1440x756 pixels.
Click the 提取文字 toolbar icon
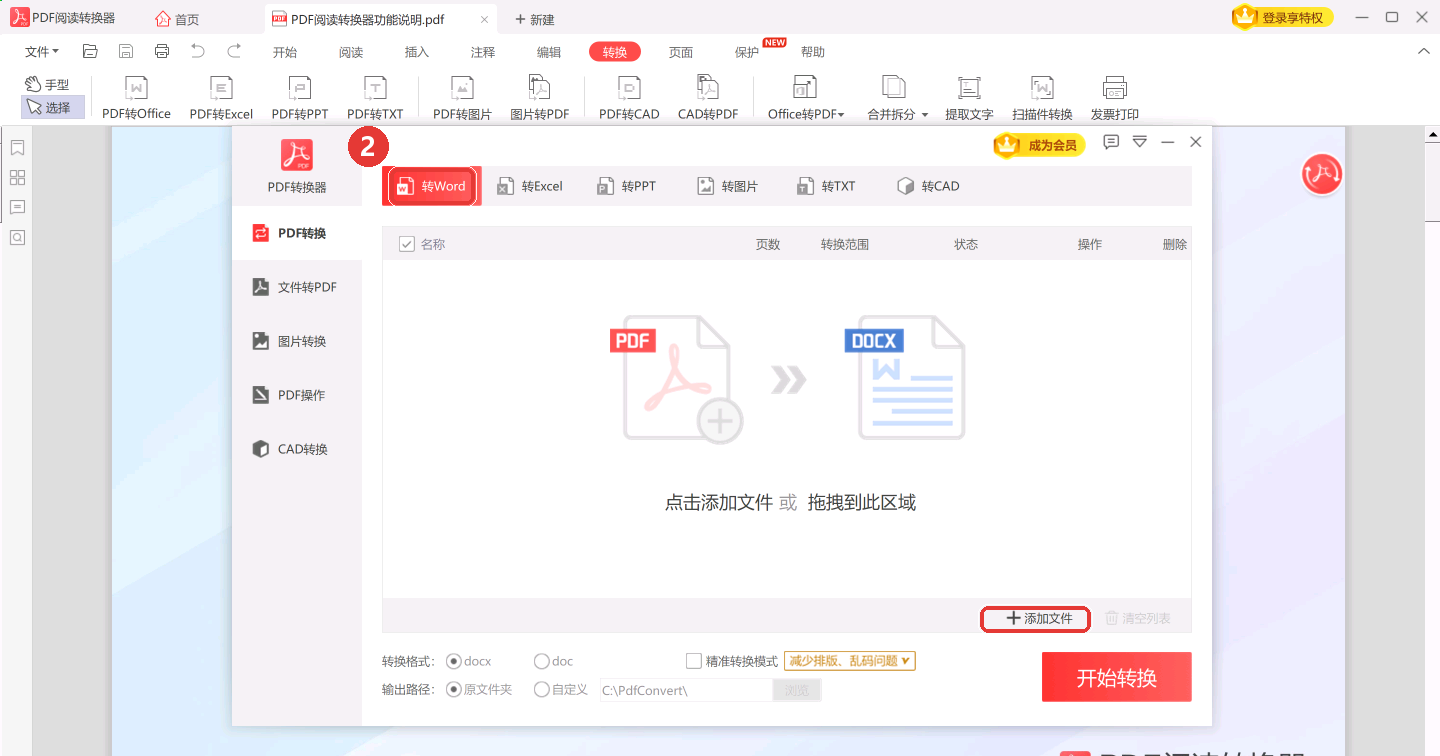[969, 98]
